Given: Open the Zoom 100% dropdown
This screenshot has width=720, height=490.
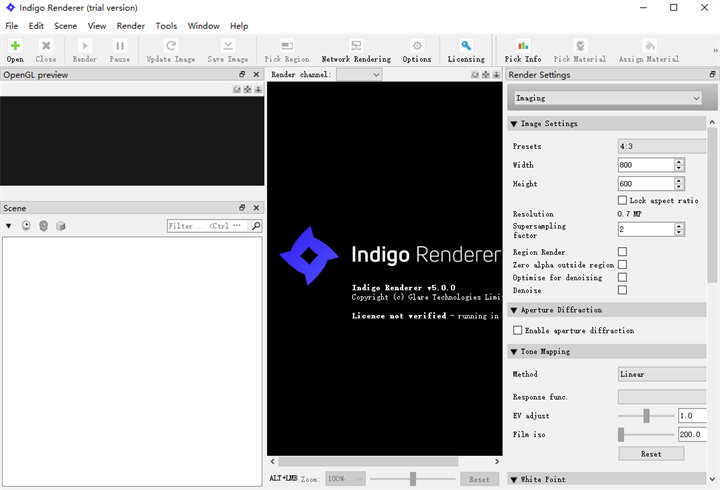Looking at the screenshot, I should 345,479.
